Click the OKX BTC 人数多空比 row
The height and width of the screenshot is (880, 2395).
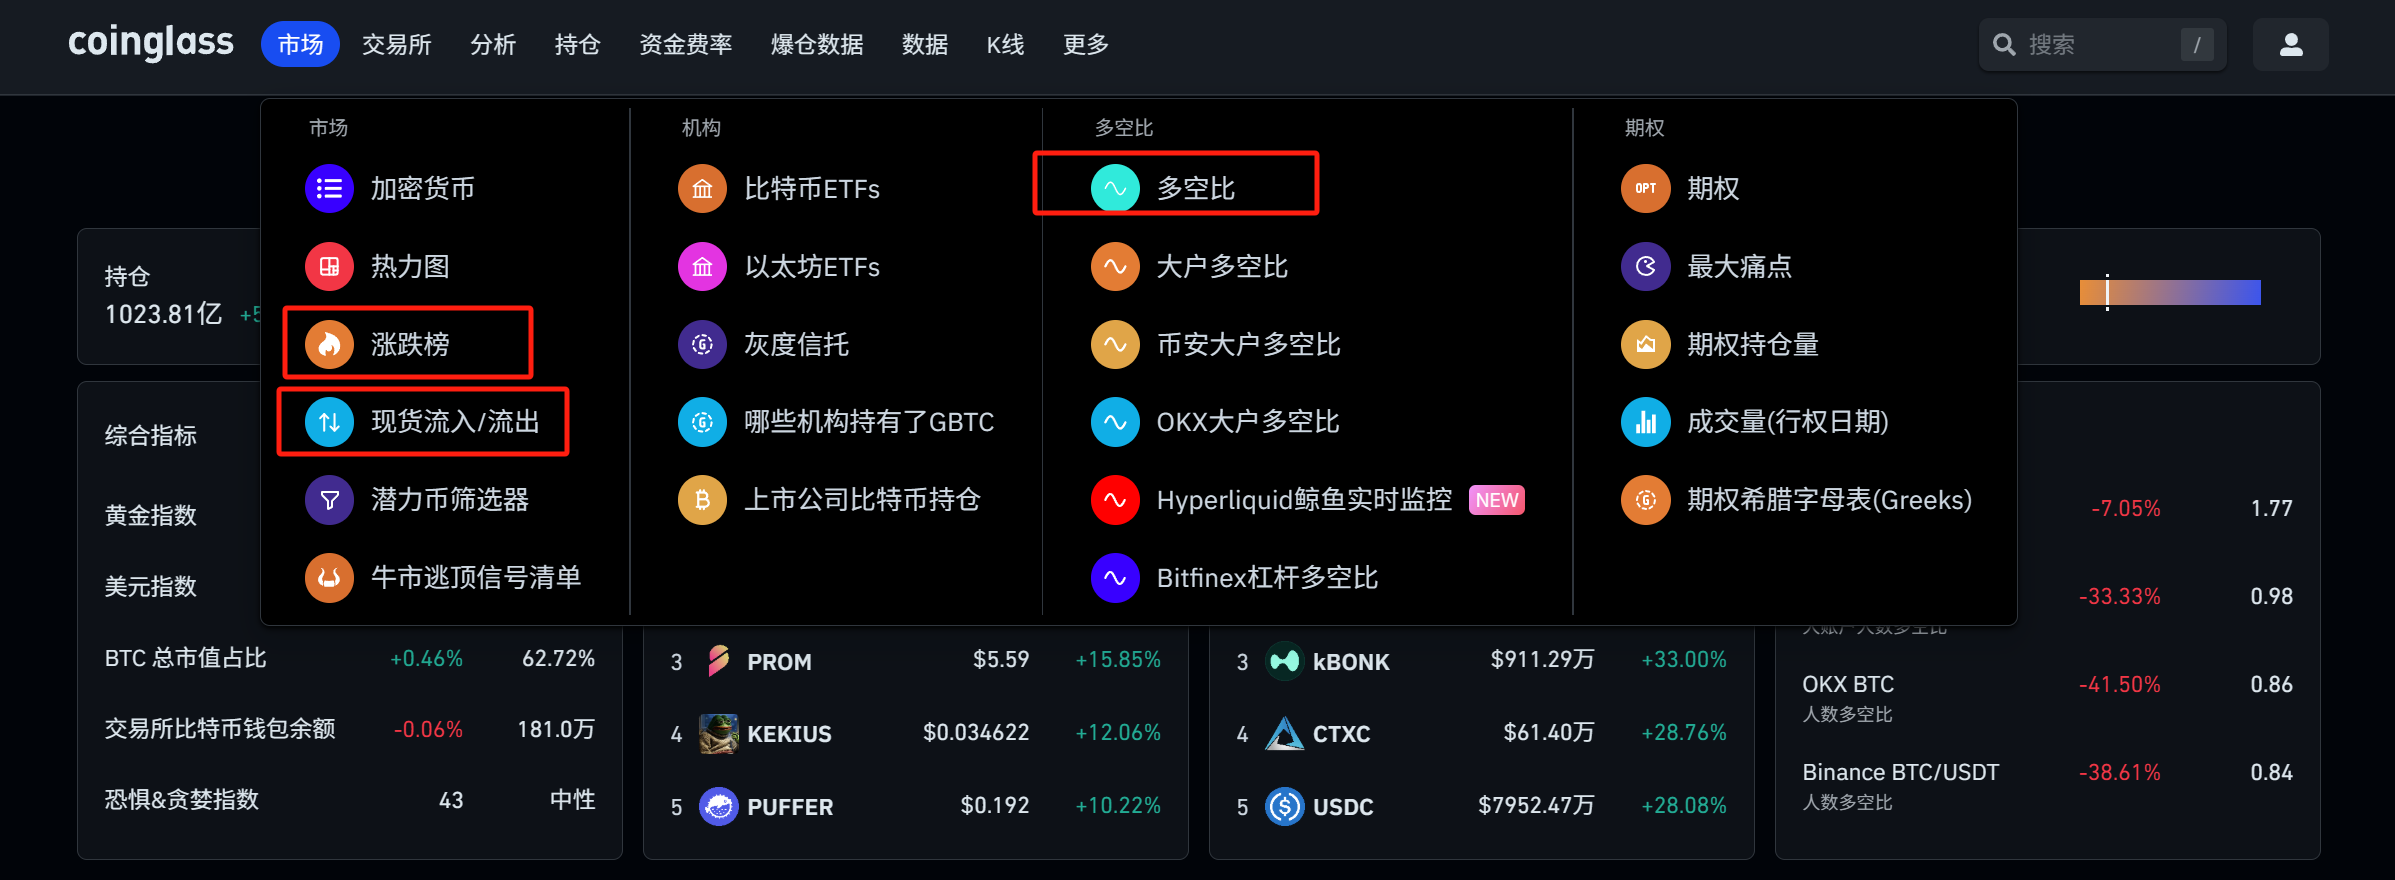tap(2047, 697)
